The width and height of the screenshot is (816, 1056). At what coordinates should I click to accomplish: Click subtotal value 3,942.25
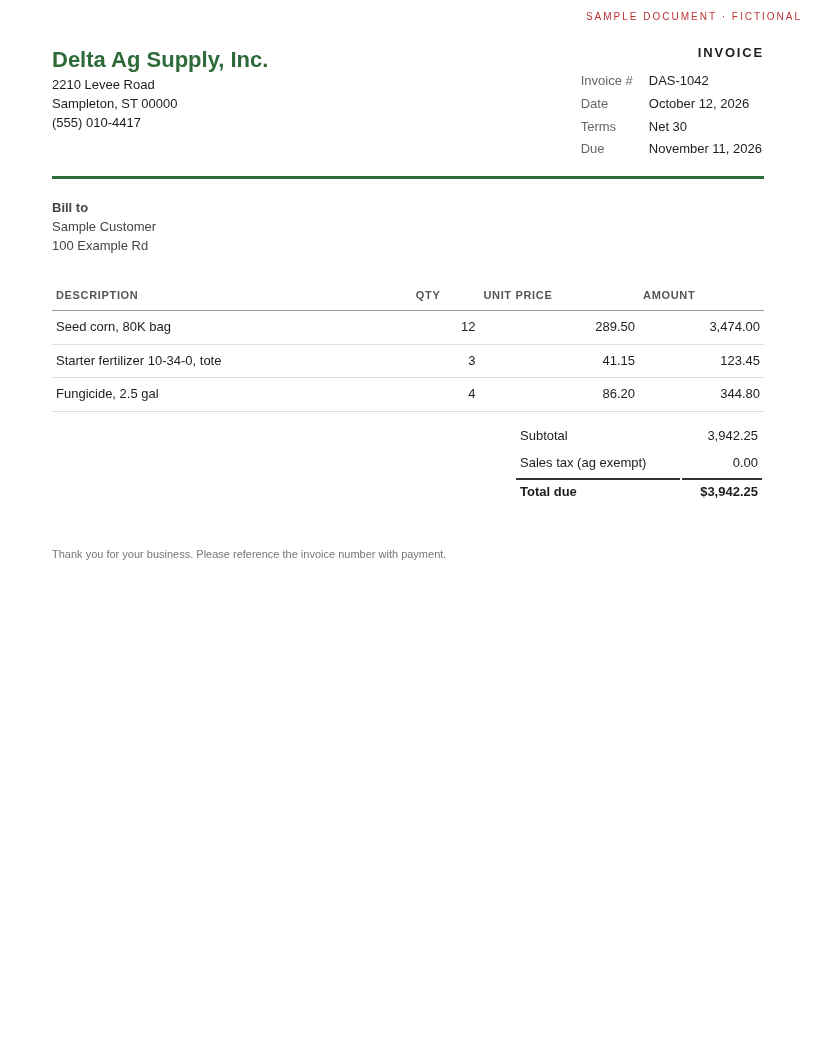(x=733, y=436)
